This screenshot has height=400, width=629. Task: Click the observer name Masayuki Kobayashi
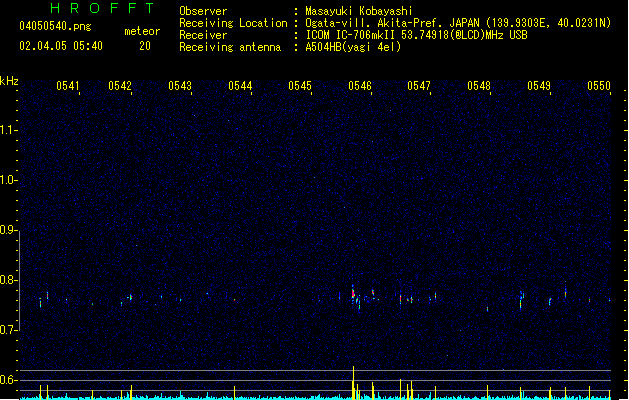pos(359,11)
